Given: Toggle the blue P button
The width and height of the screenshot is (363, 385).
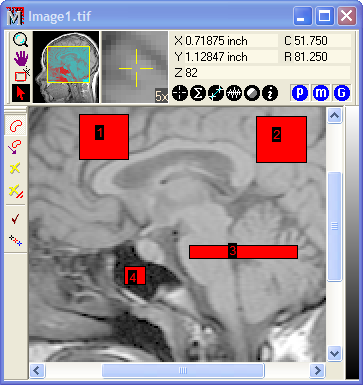Looking at the screenshot, I should [300, 93].
